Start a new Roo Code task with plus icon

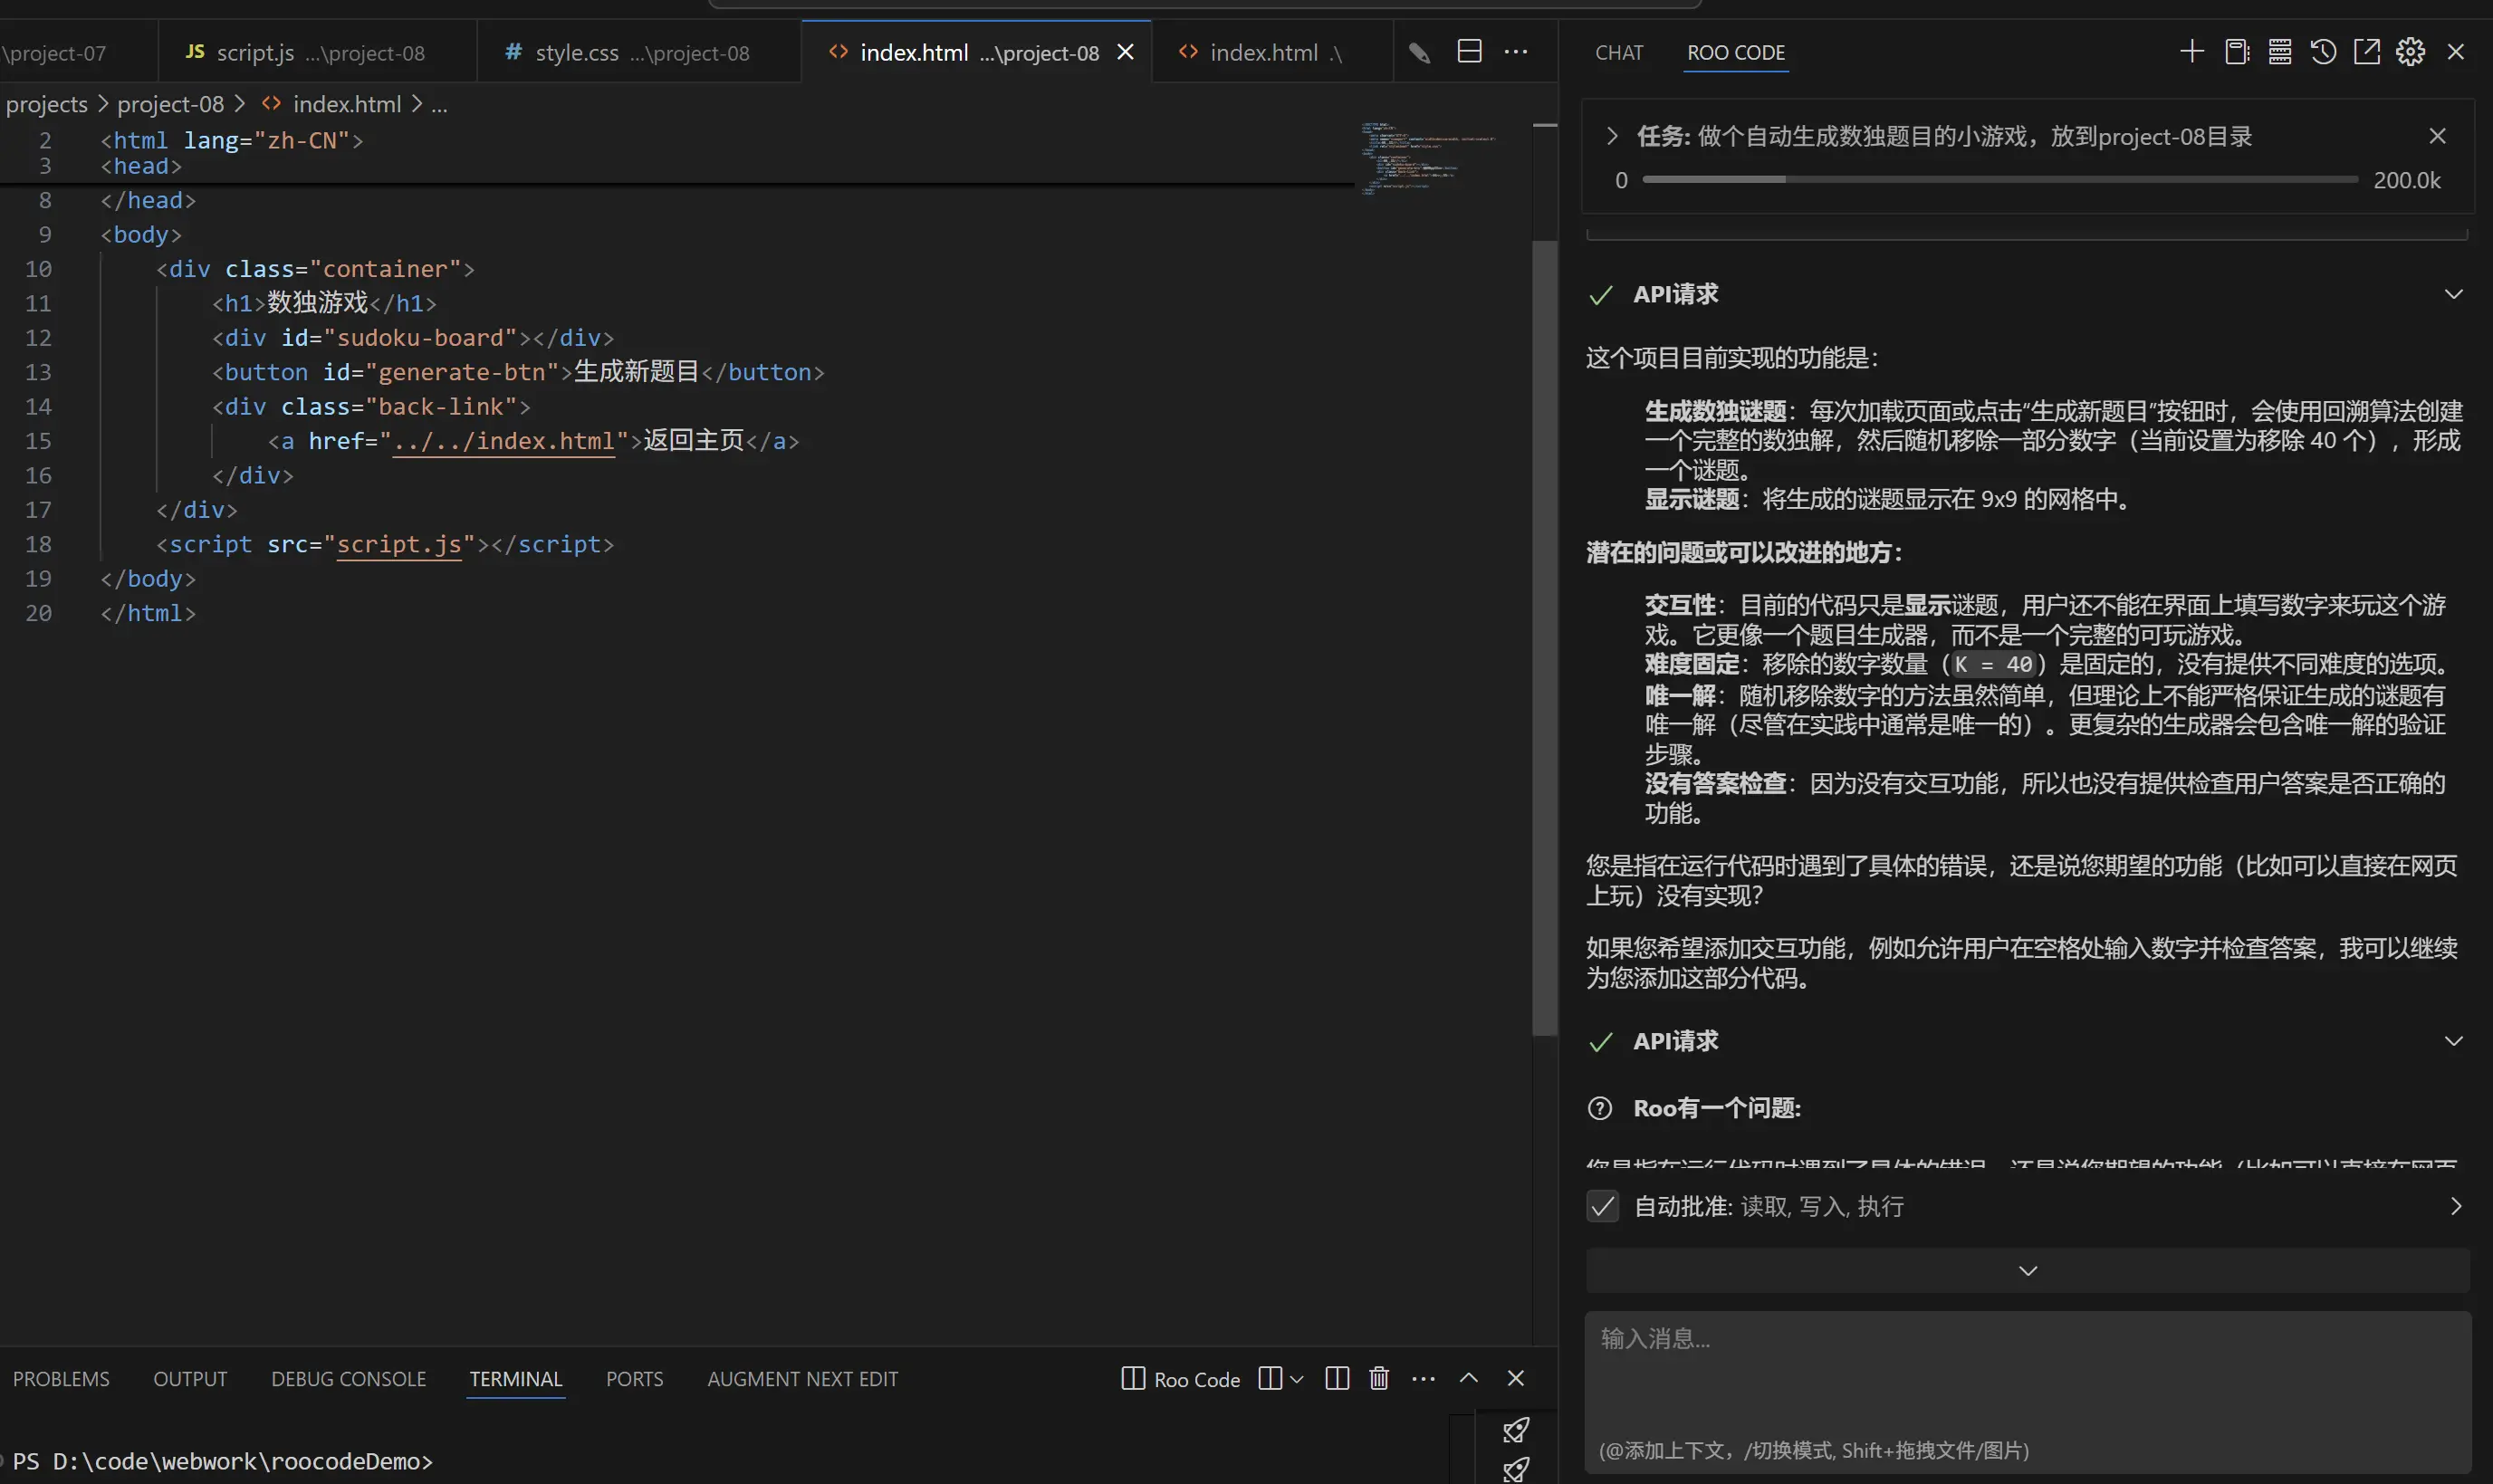(x=2191, y=52)
